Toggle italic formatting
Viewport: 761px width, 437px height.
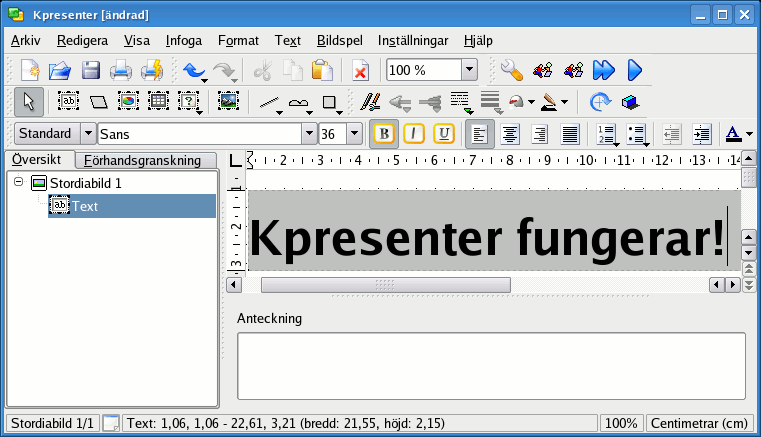pyautogui.click(x=413, y=134)
